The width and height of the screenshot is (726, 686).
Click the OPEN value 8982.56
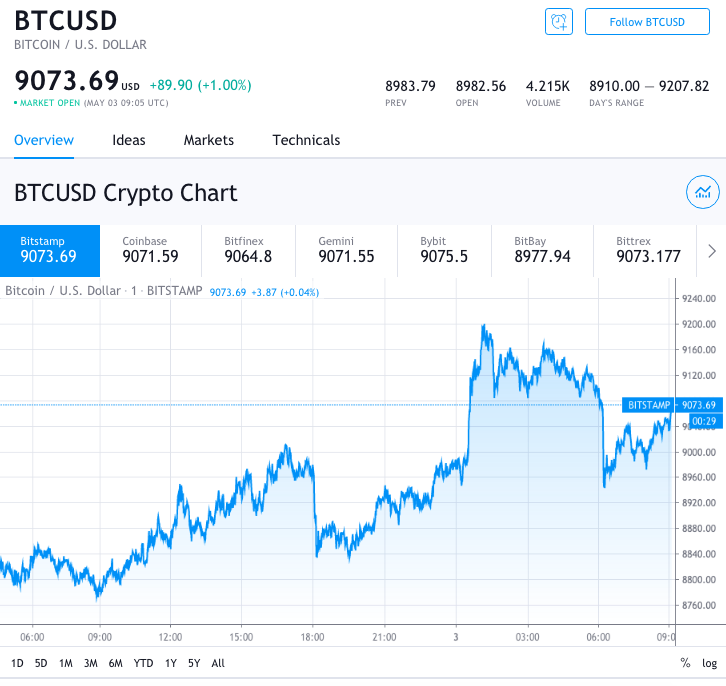click(x=481, y=86)
